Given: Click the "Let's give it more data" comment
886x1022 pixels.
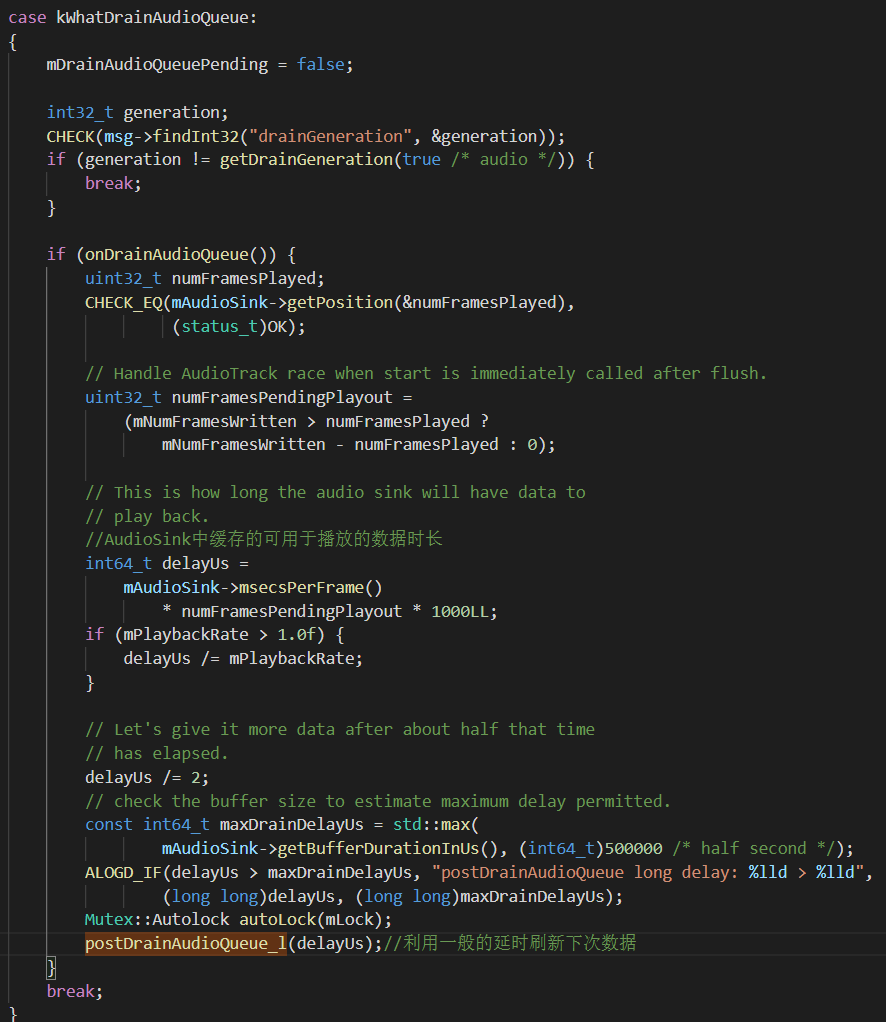Looking at the screenshot, I should (x=340, y=729).
